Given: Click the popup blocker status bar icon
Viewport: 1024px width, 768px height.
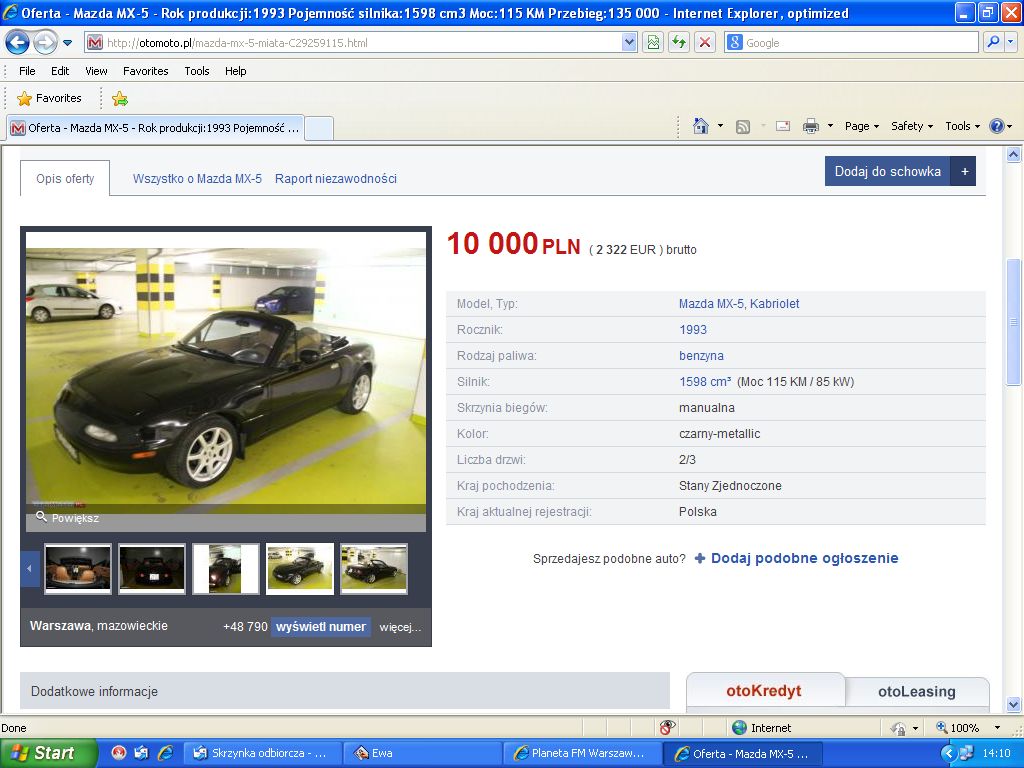Looking at the screenshot, I should [x=667, y=727].
